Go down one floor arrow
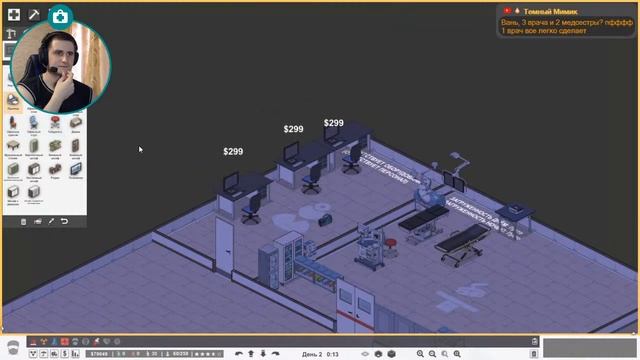Image resolution: width=640 pixels, height=360 pixels. pos(263,354)
